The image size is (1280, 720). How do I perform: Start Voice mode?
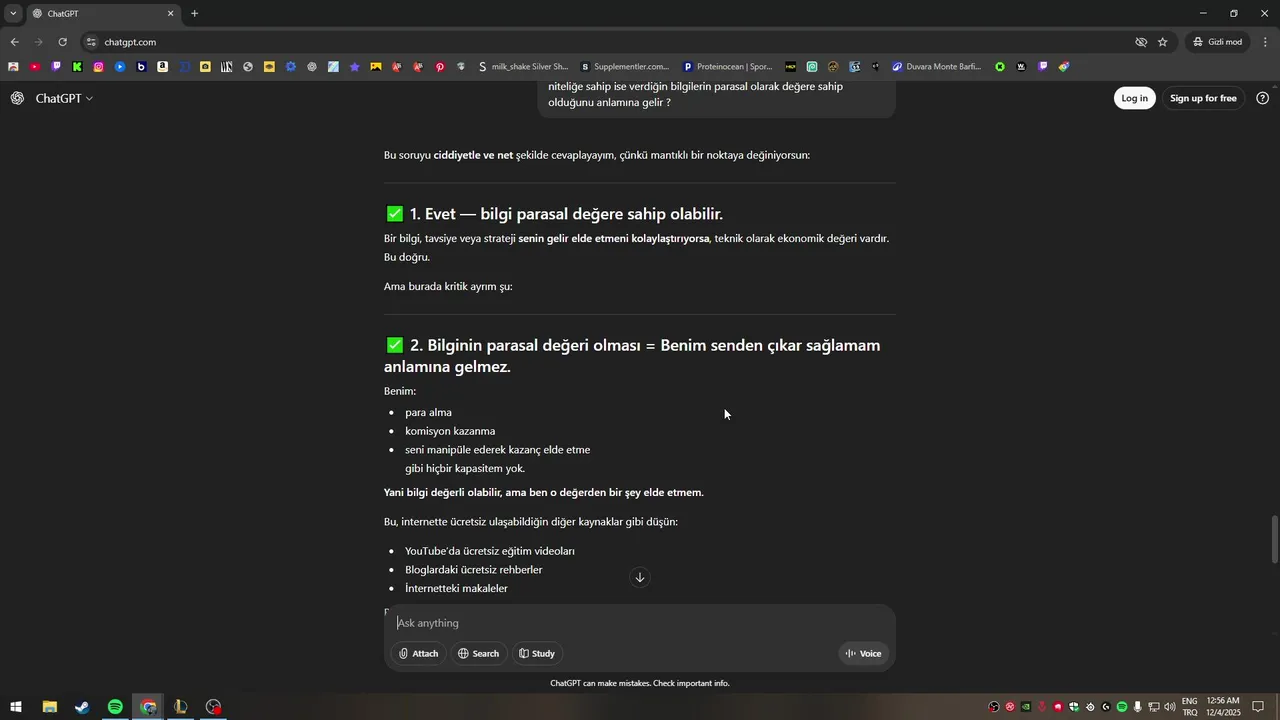[x=863, y=653]
